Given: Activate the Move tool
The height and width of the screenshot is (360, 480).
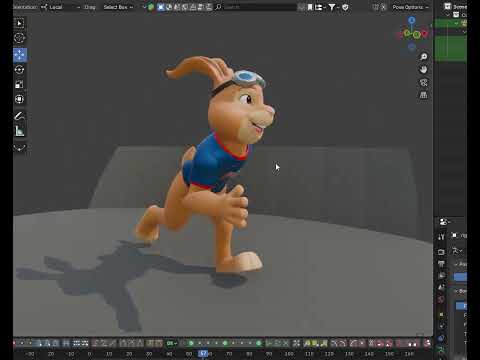Looking at the screenshot, I should (20, 55).
